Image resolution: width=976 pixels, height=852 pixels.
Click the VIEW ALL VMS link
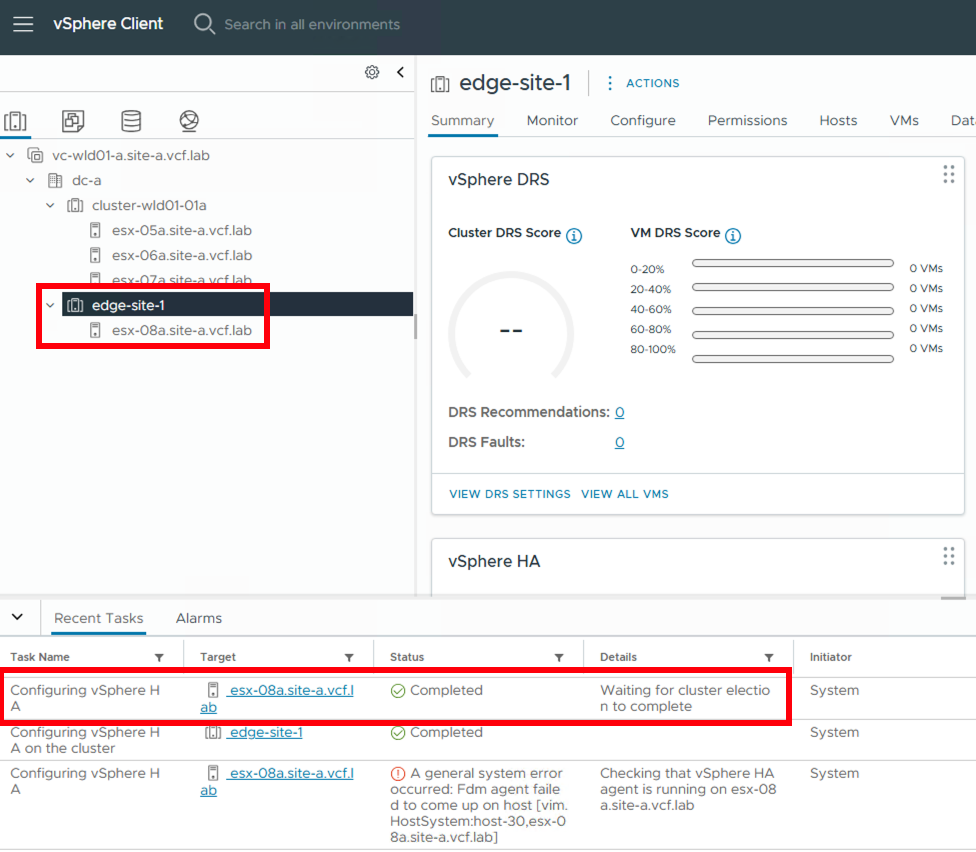624,493
